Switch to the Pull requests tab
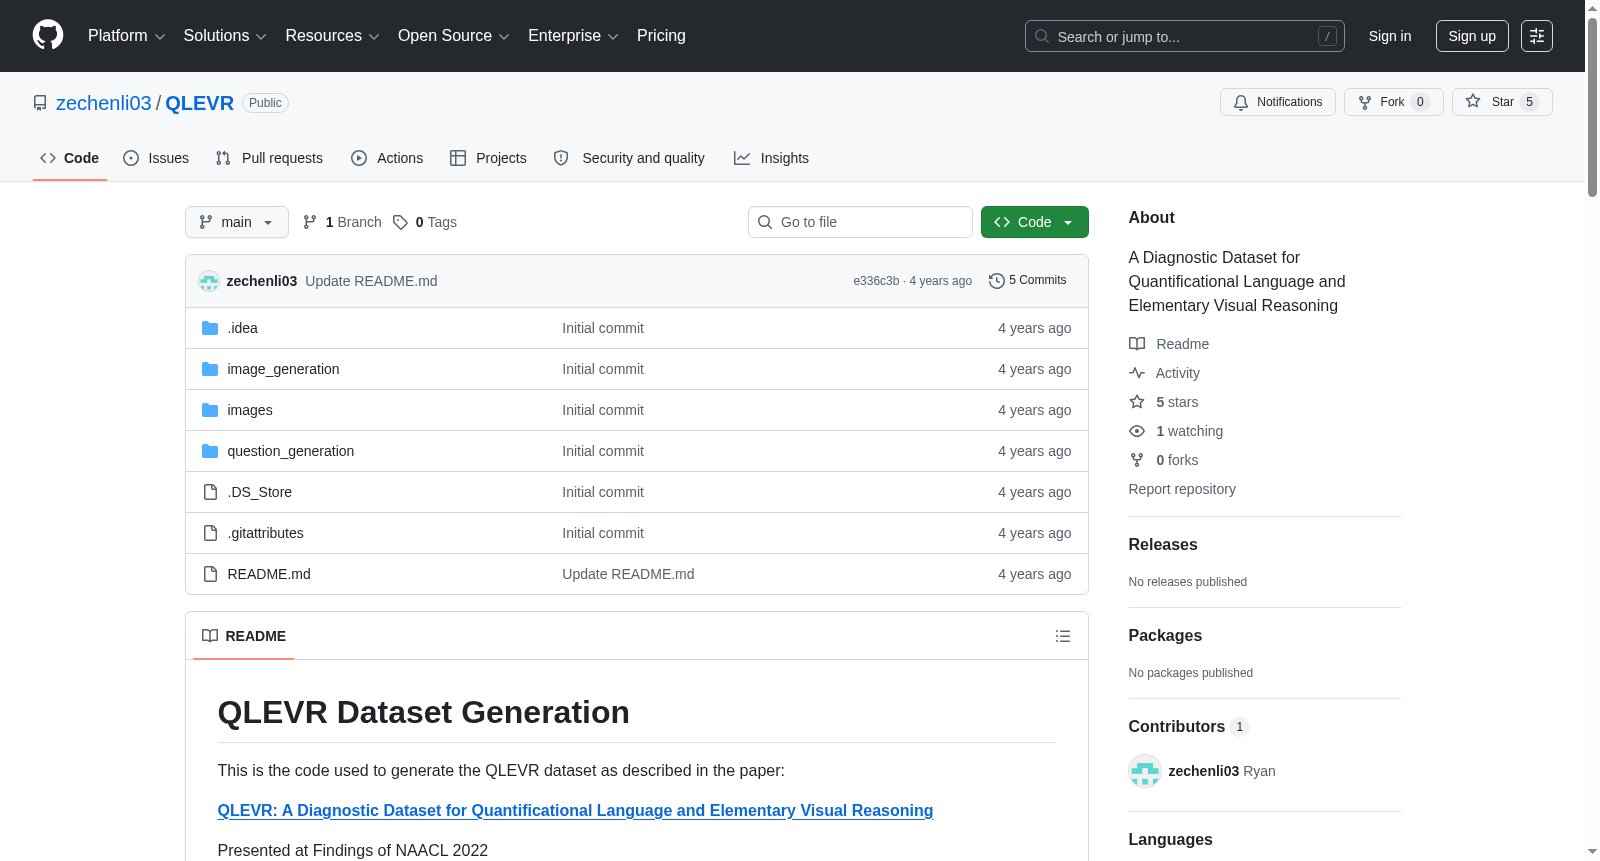The height and width of the screenshot is (861, 1600). click(x=269, y=158)
